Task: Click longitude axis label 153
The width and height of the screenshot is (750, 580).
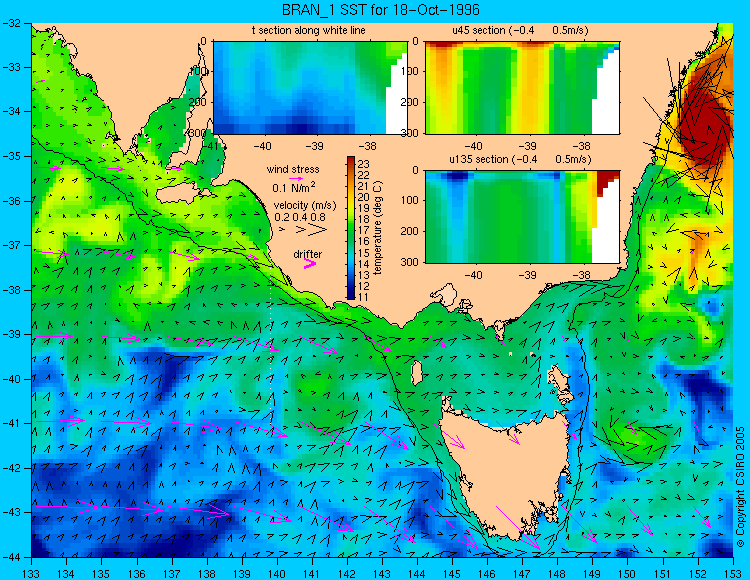Action: (x=733, y=574)
